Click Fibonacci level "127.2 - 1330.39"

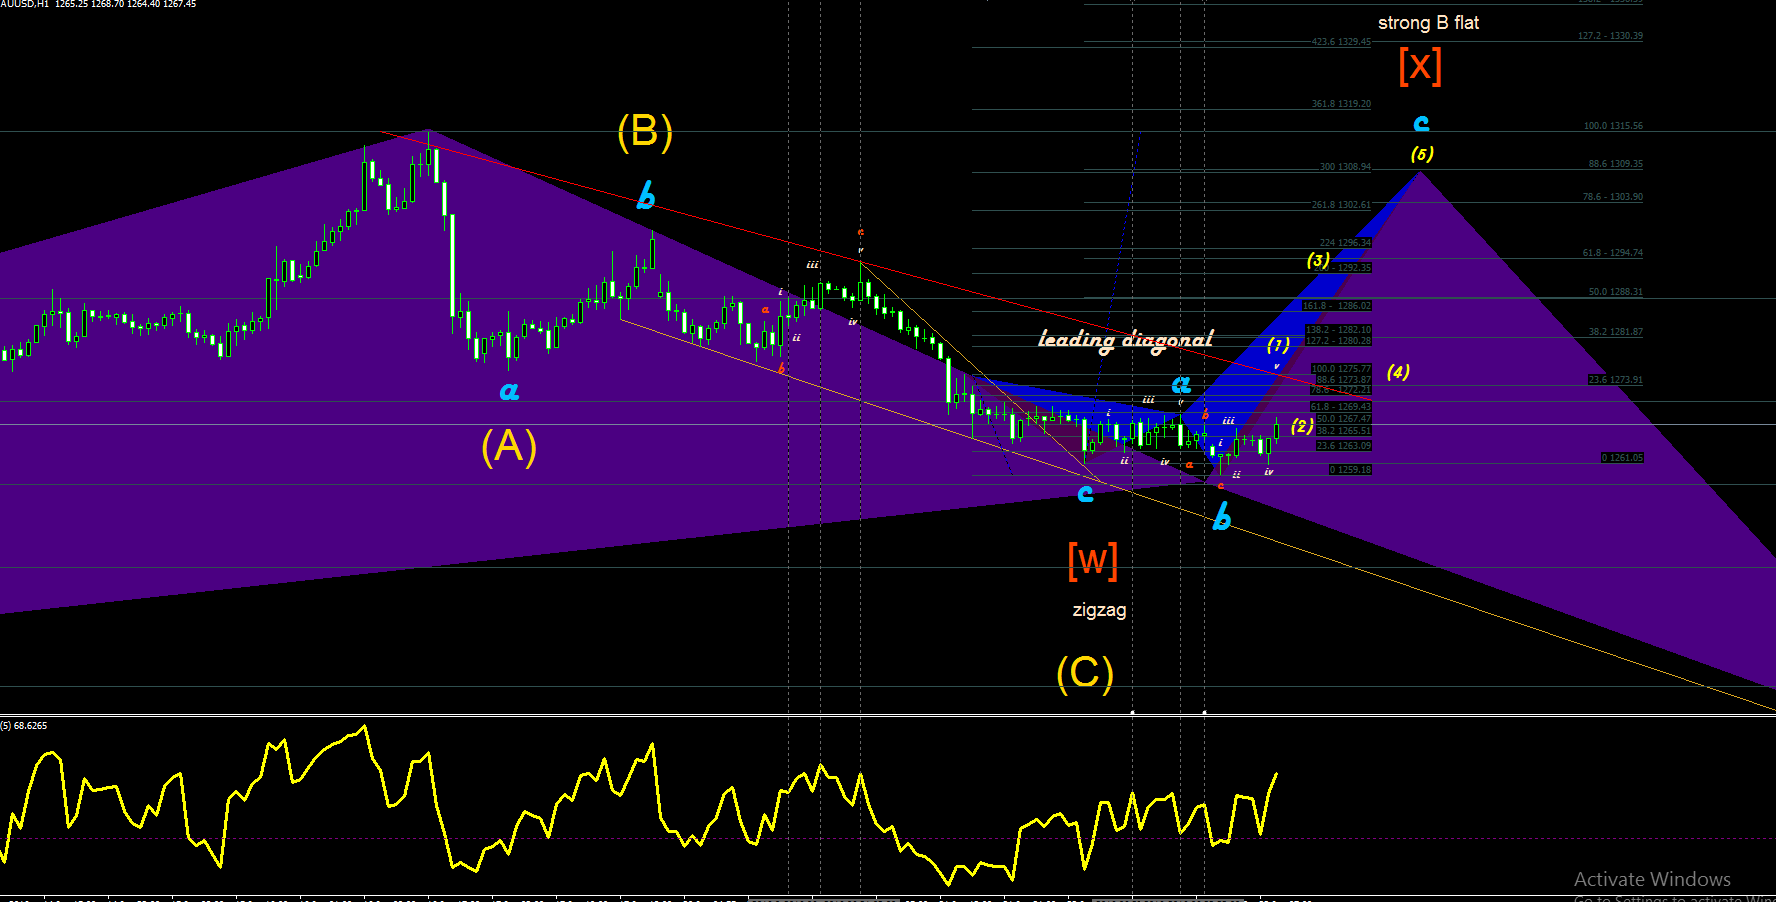pyautogui.click(x=1610, y=36)
